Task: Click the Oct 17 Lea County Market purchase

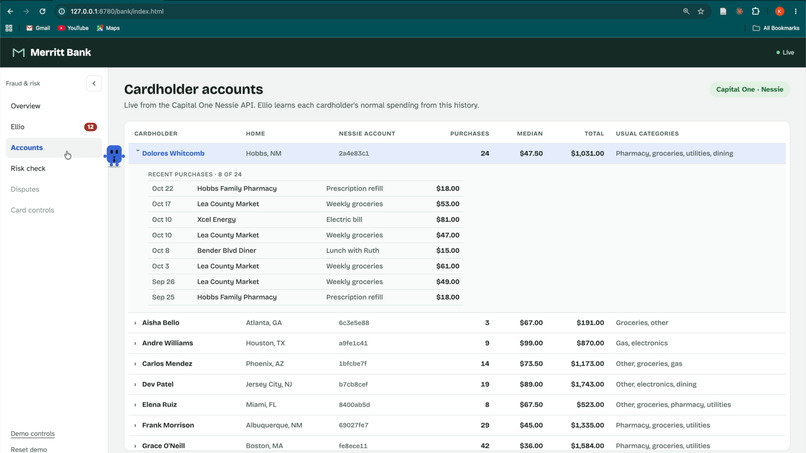Action: pyautogui.click(x=305, y=204)
